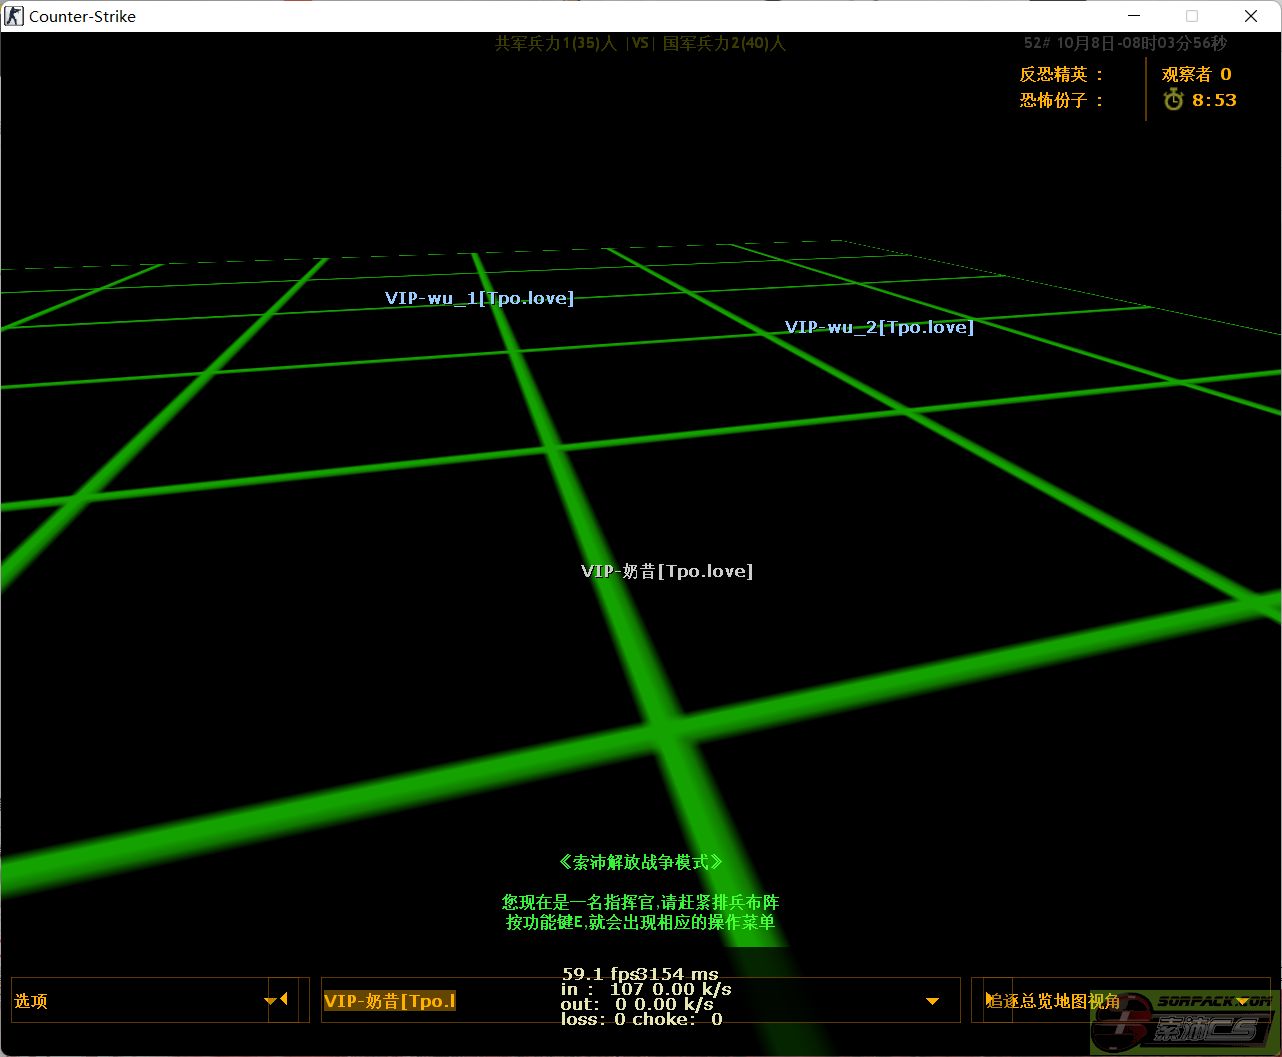Click the 按功能键E hint line
The height and width of the screenshot is (1057, 1282).
point(640,922)
